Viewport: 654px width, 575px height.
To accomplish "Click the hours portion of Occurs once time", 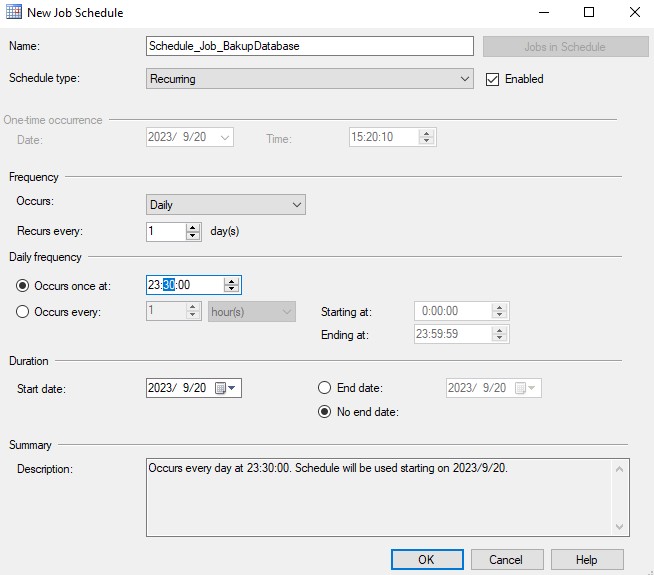I will click(x=154, y=285).
